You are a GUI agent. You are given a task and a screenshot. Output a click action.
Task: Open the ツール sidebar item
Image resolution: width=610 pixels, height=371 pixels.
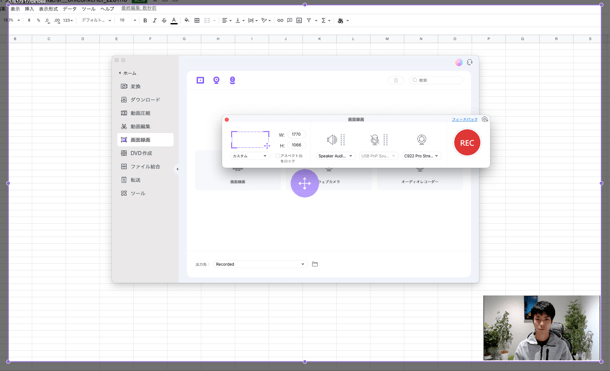coord(145,193)
